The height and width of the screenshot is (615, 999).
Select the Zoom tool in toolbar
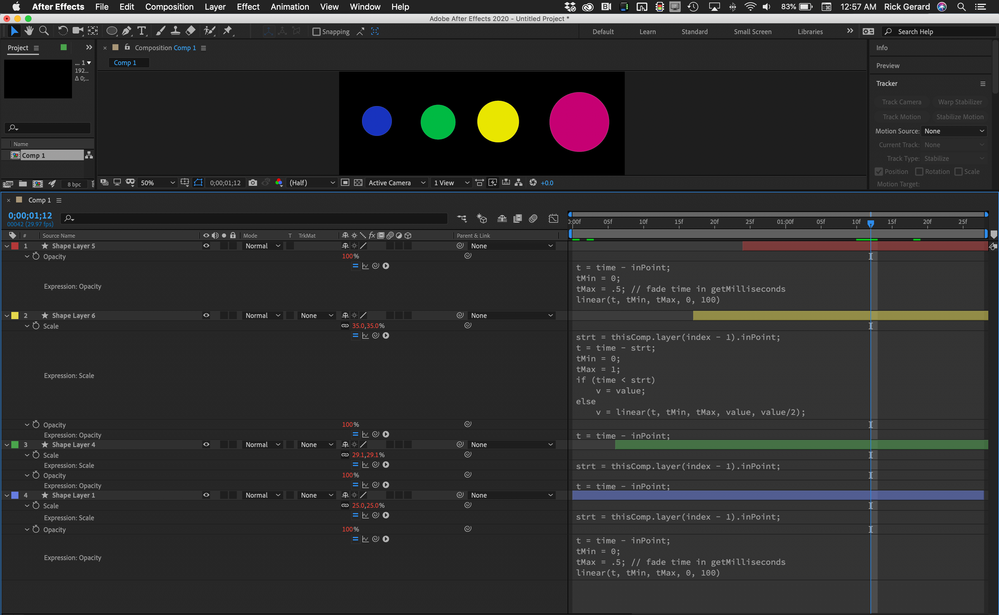coord(43,31)
